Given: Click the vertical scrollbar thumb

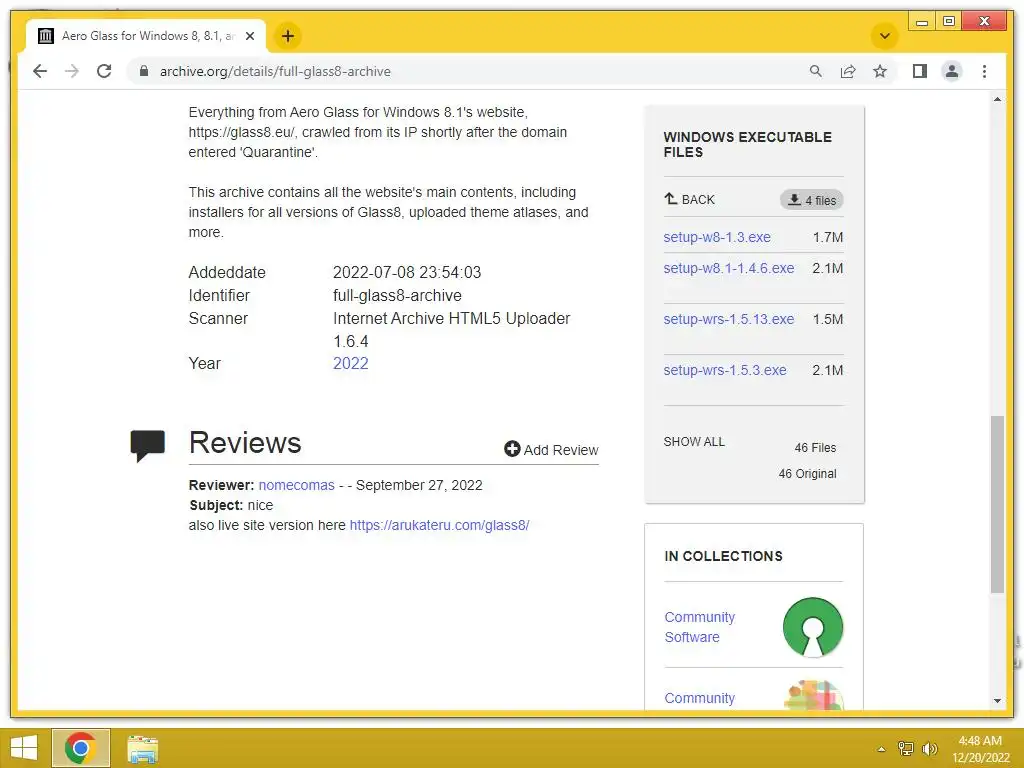Looking at the screenshot, I should [x=997, y=504].
